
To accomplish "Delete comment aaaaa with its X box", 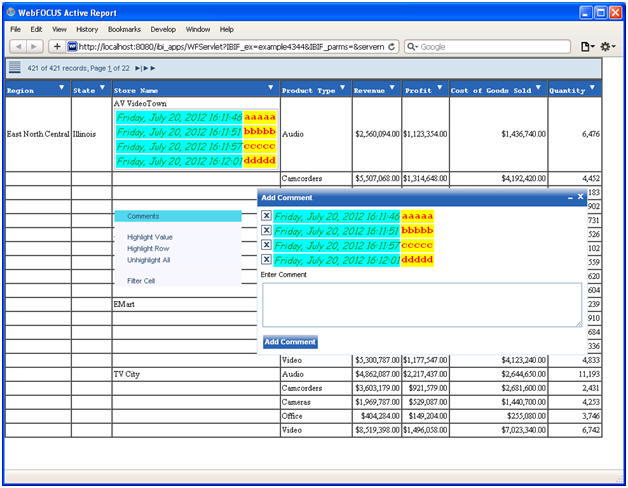I will (266, 216).
